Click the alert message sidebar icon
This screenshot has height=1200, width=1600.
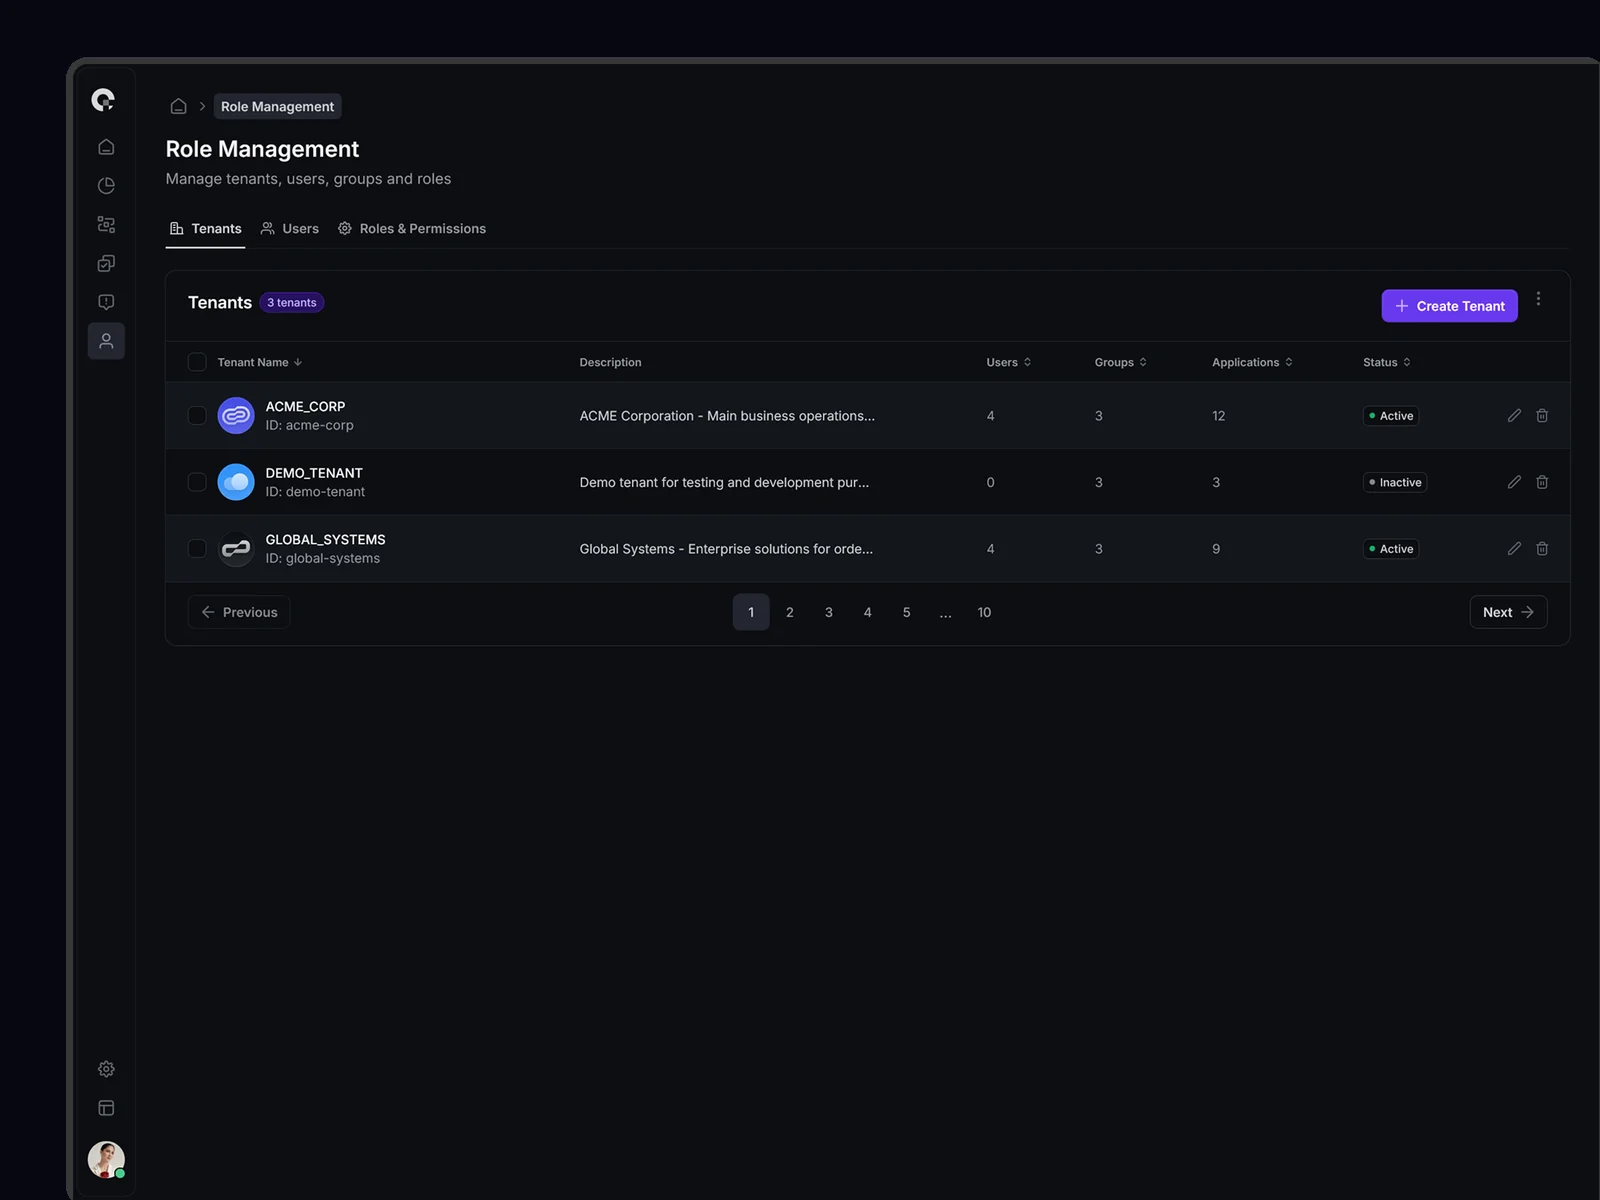[x=106, y=302]
